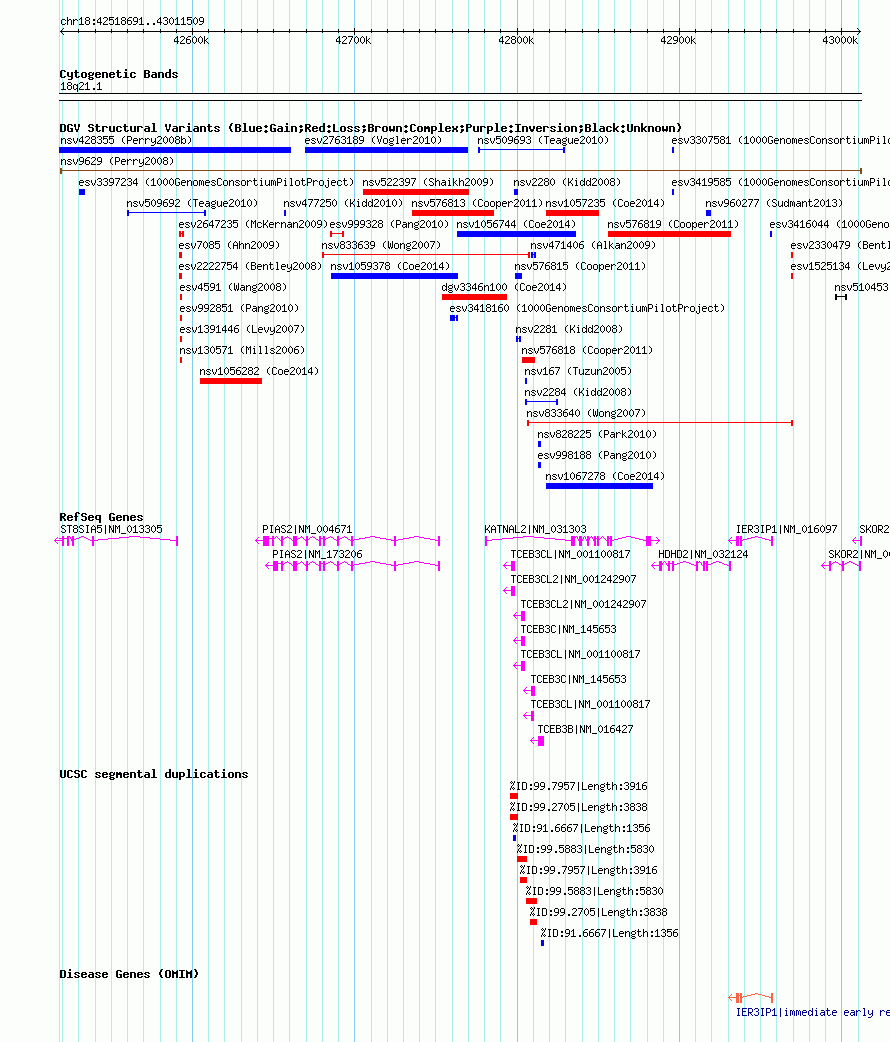This screenshot has width=890, height=1042.
Task: Click the red IER3IP1 OMIM gene glyph
Action: click(x=751, y=997)
